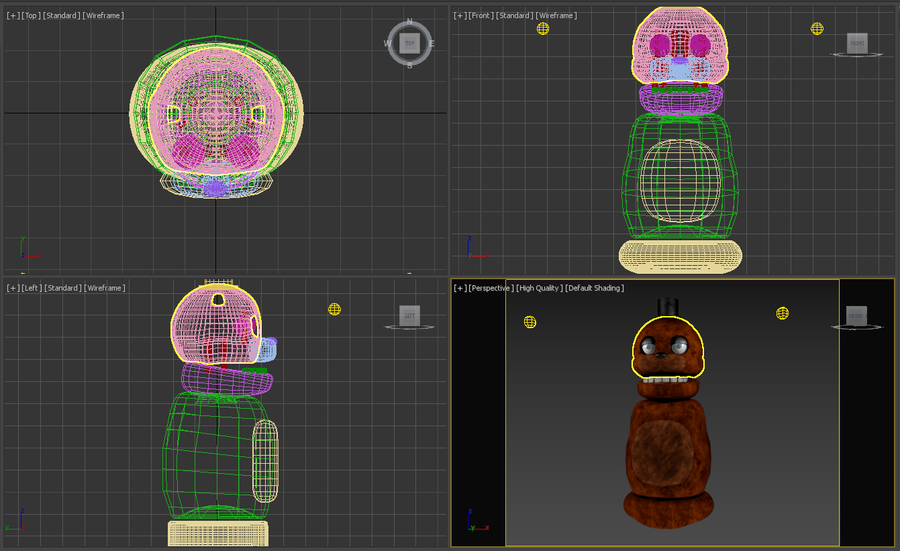
Task: Click the TOP face of Top viewport ViewCube
Action: 409,43
